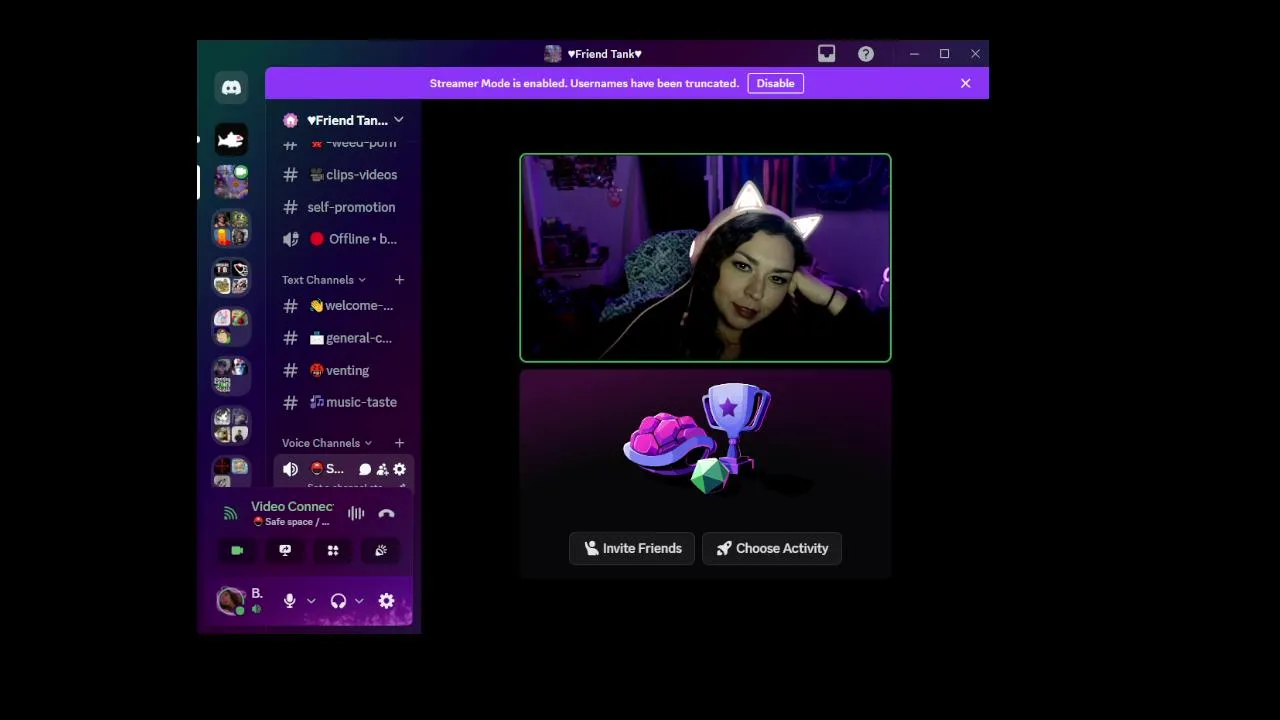Open the Help question mark icon
This screenshot has height=720, width=1280.
pos(866,54)
